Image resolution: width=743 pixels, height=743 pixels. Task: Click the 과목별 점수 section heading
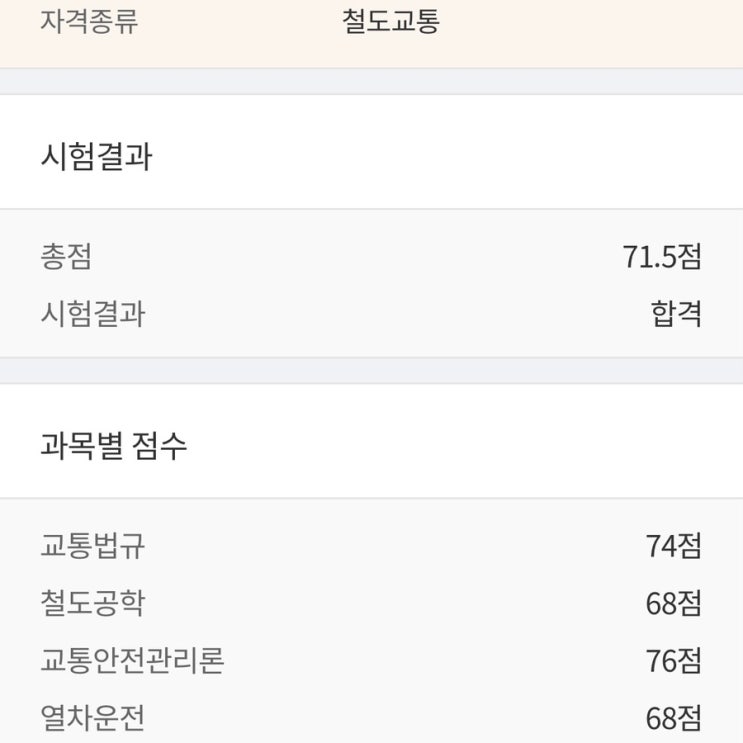pyautogui.click(x=114, y=446)
